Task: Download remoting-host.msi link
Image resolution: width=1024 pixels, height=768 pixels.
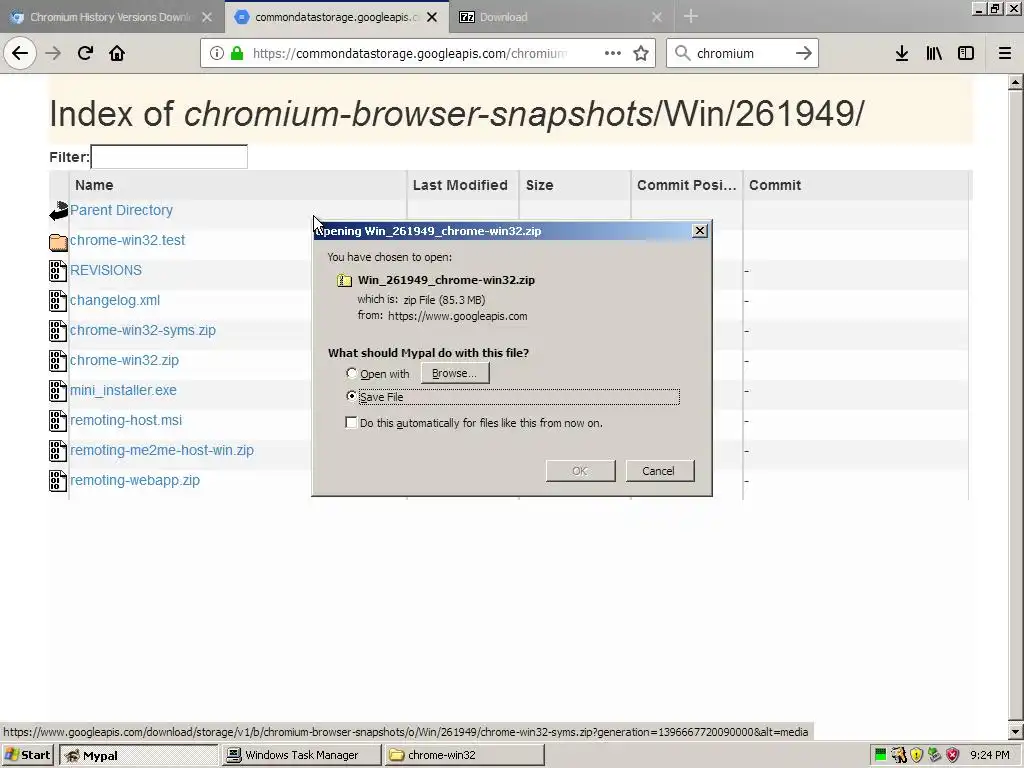Action: tap(126, 421)
